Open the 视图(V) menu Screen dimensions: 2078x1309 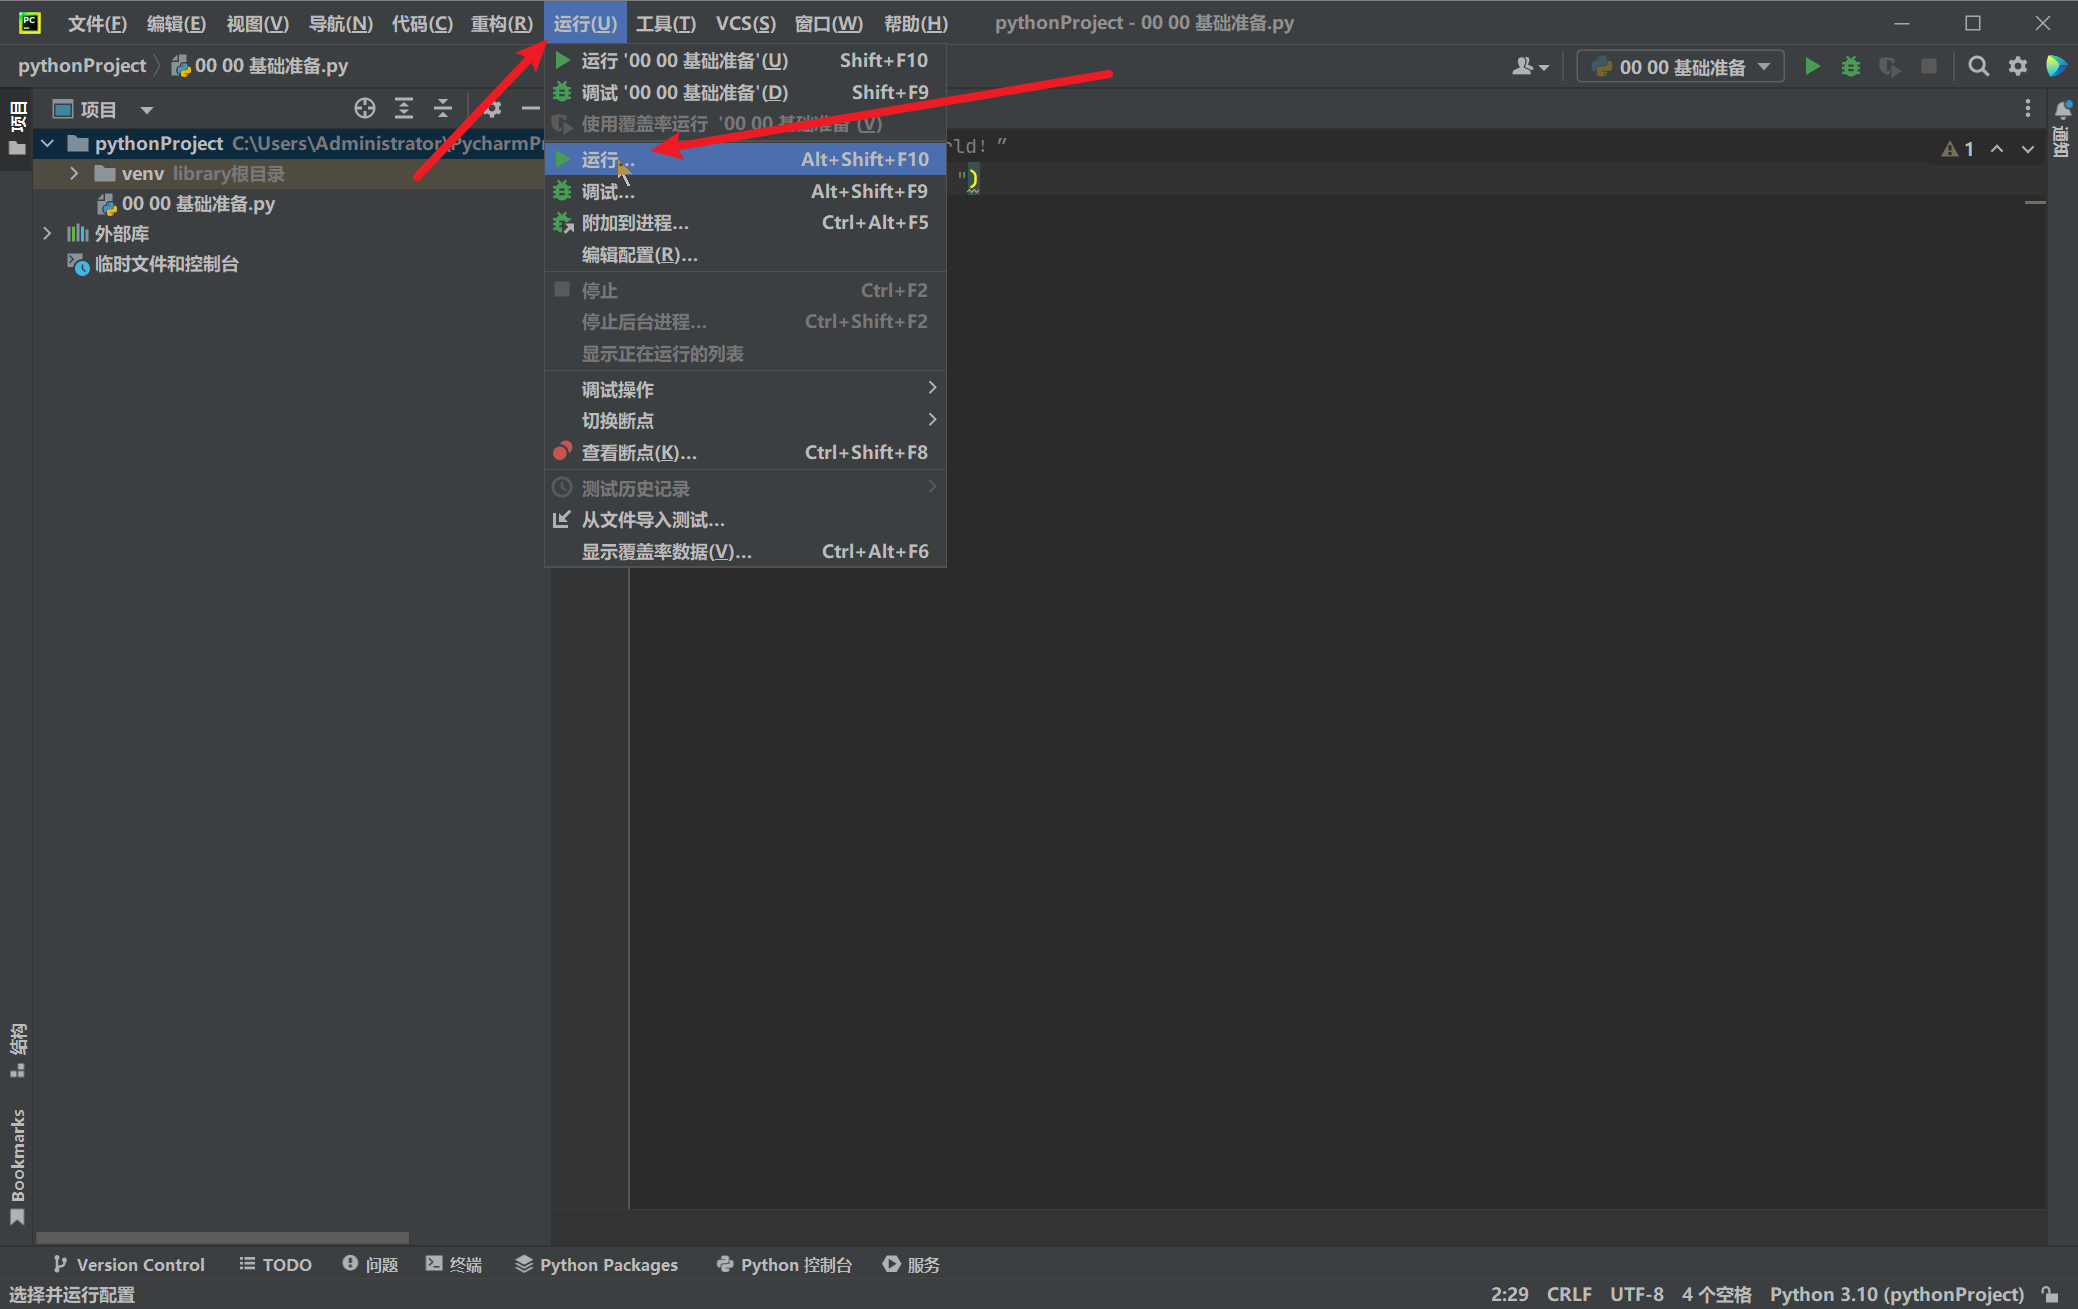pos(257,23)
